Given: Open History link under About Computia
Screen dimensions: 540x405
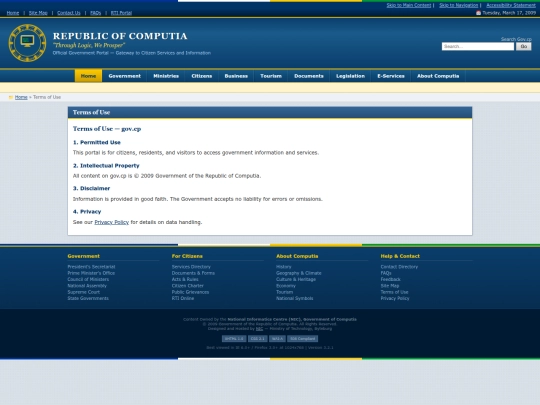Looking at the screenshot, I should click(283, 267).
